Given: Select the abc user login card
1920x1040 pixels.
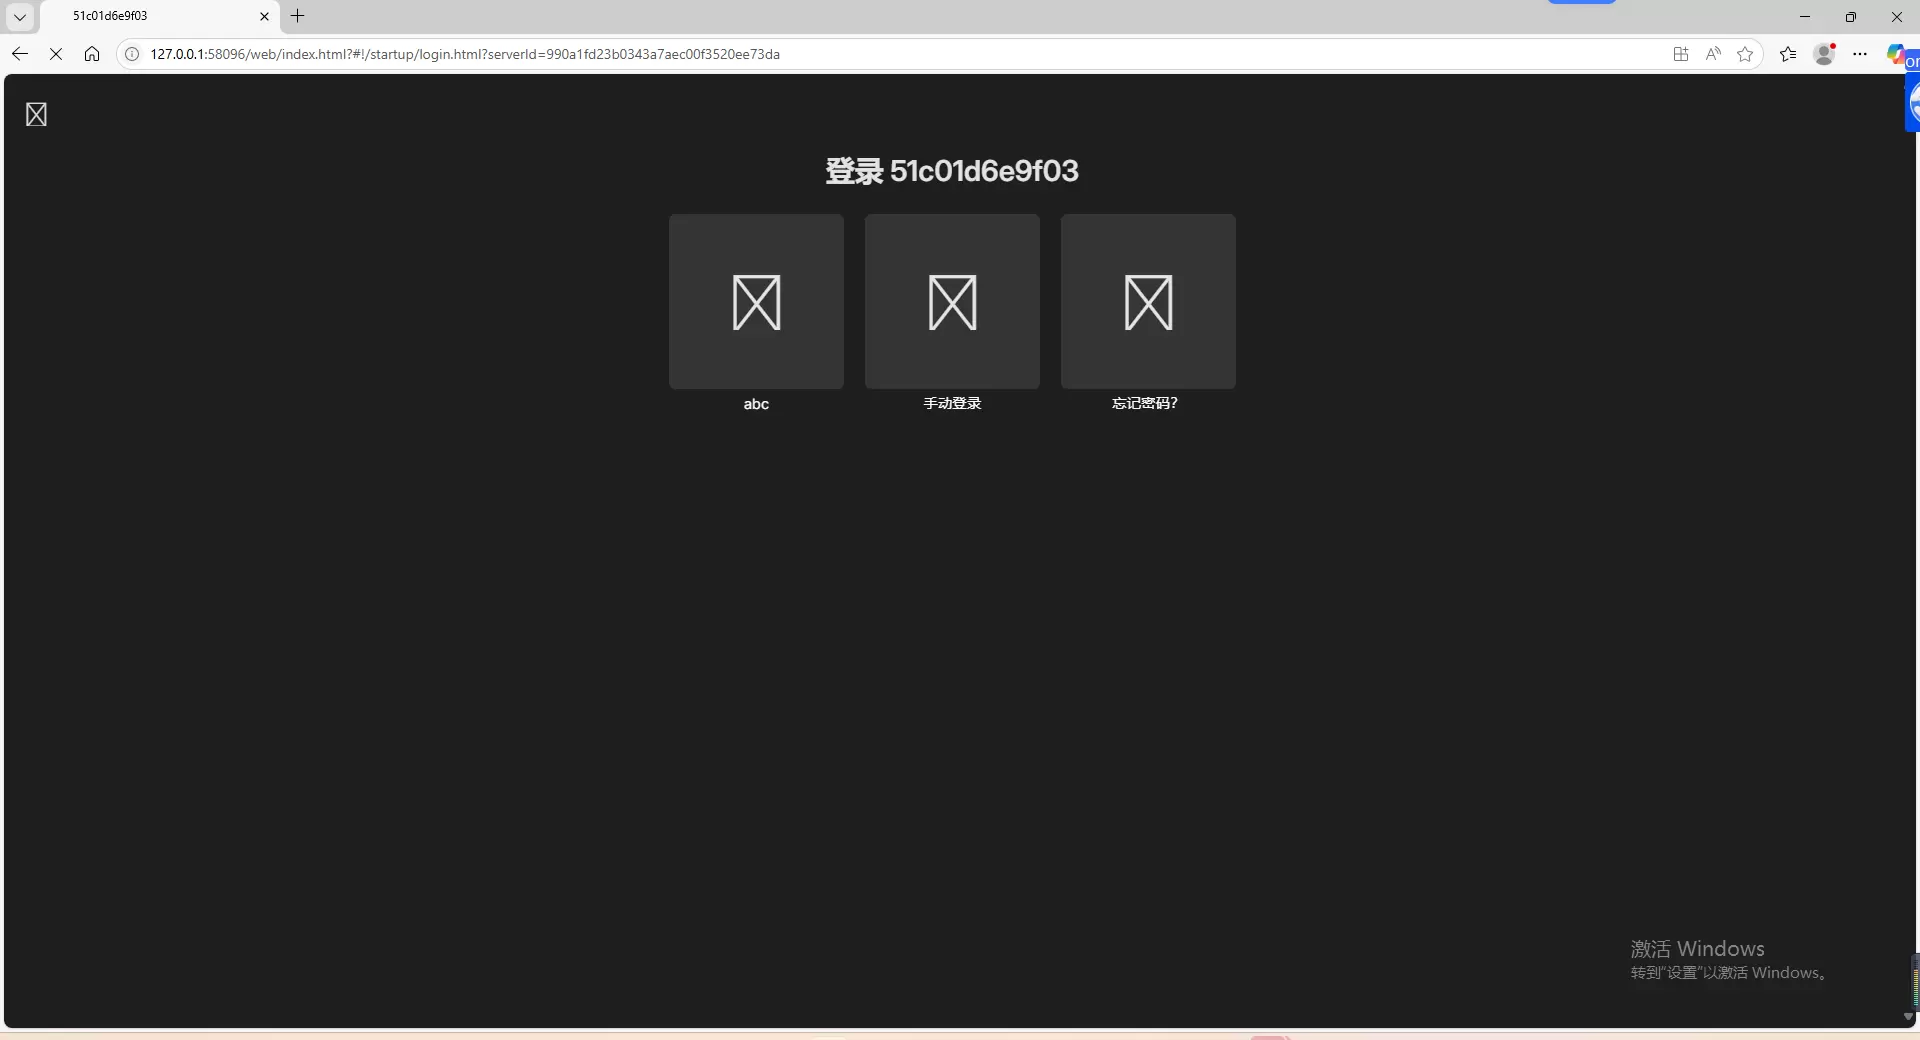Looking at the screenshot, I should [756, 302].
